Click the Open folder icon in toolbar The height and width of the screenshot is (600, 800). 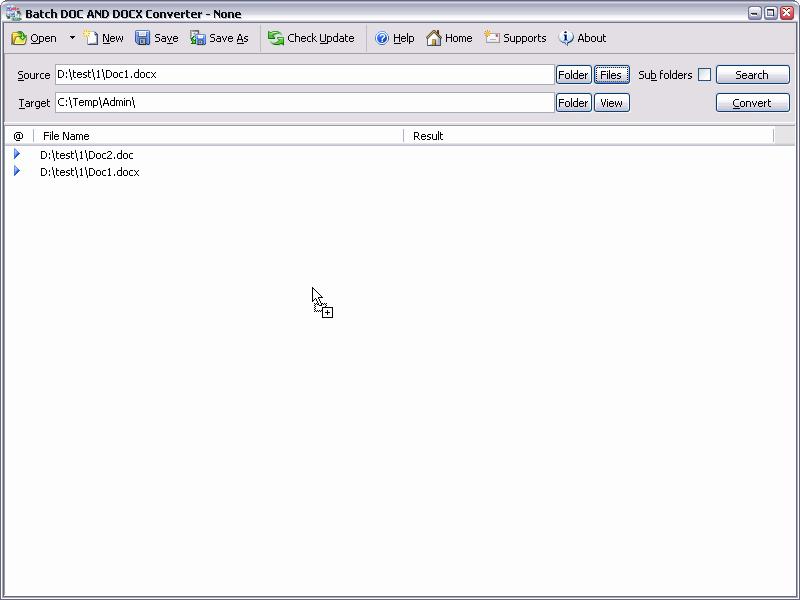coord(19,38)
